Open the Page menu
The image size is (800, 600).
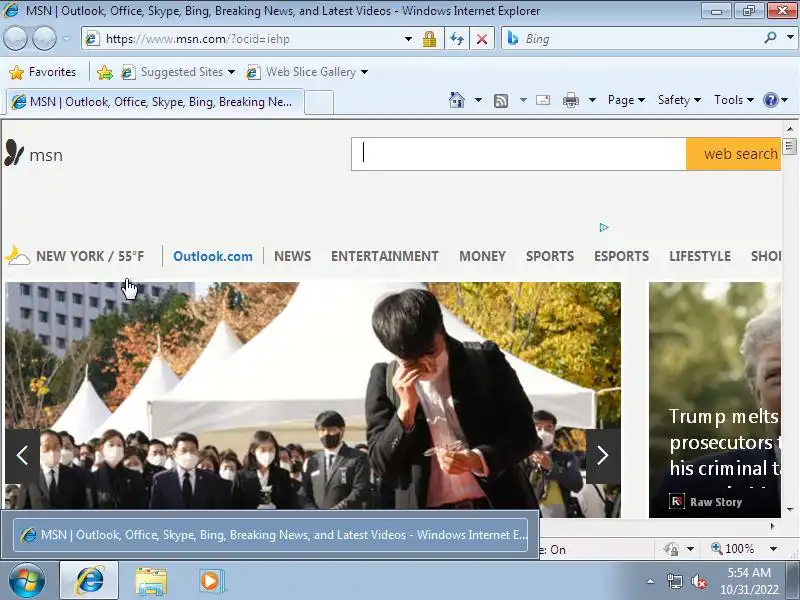tap(626, 100)
